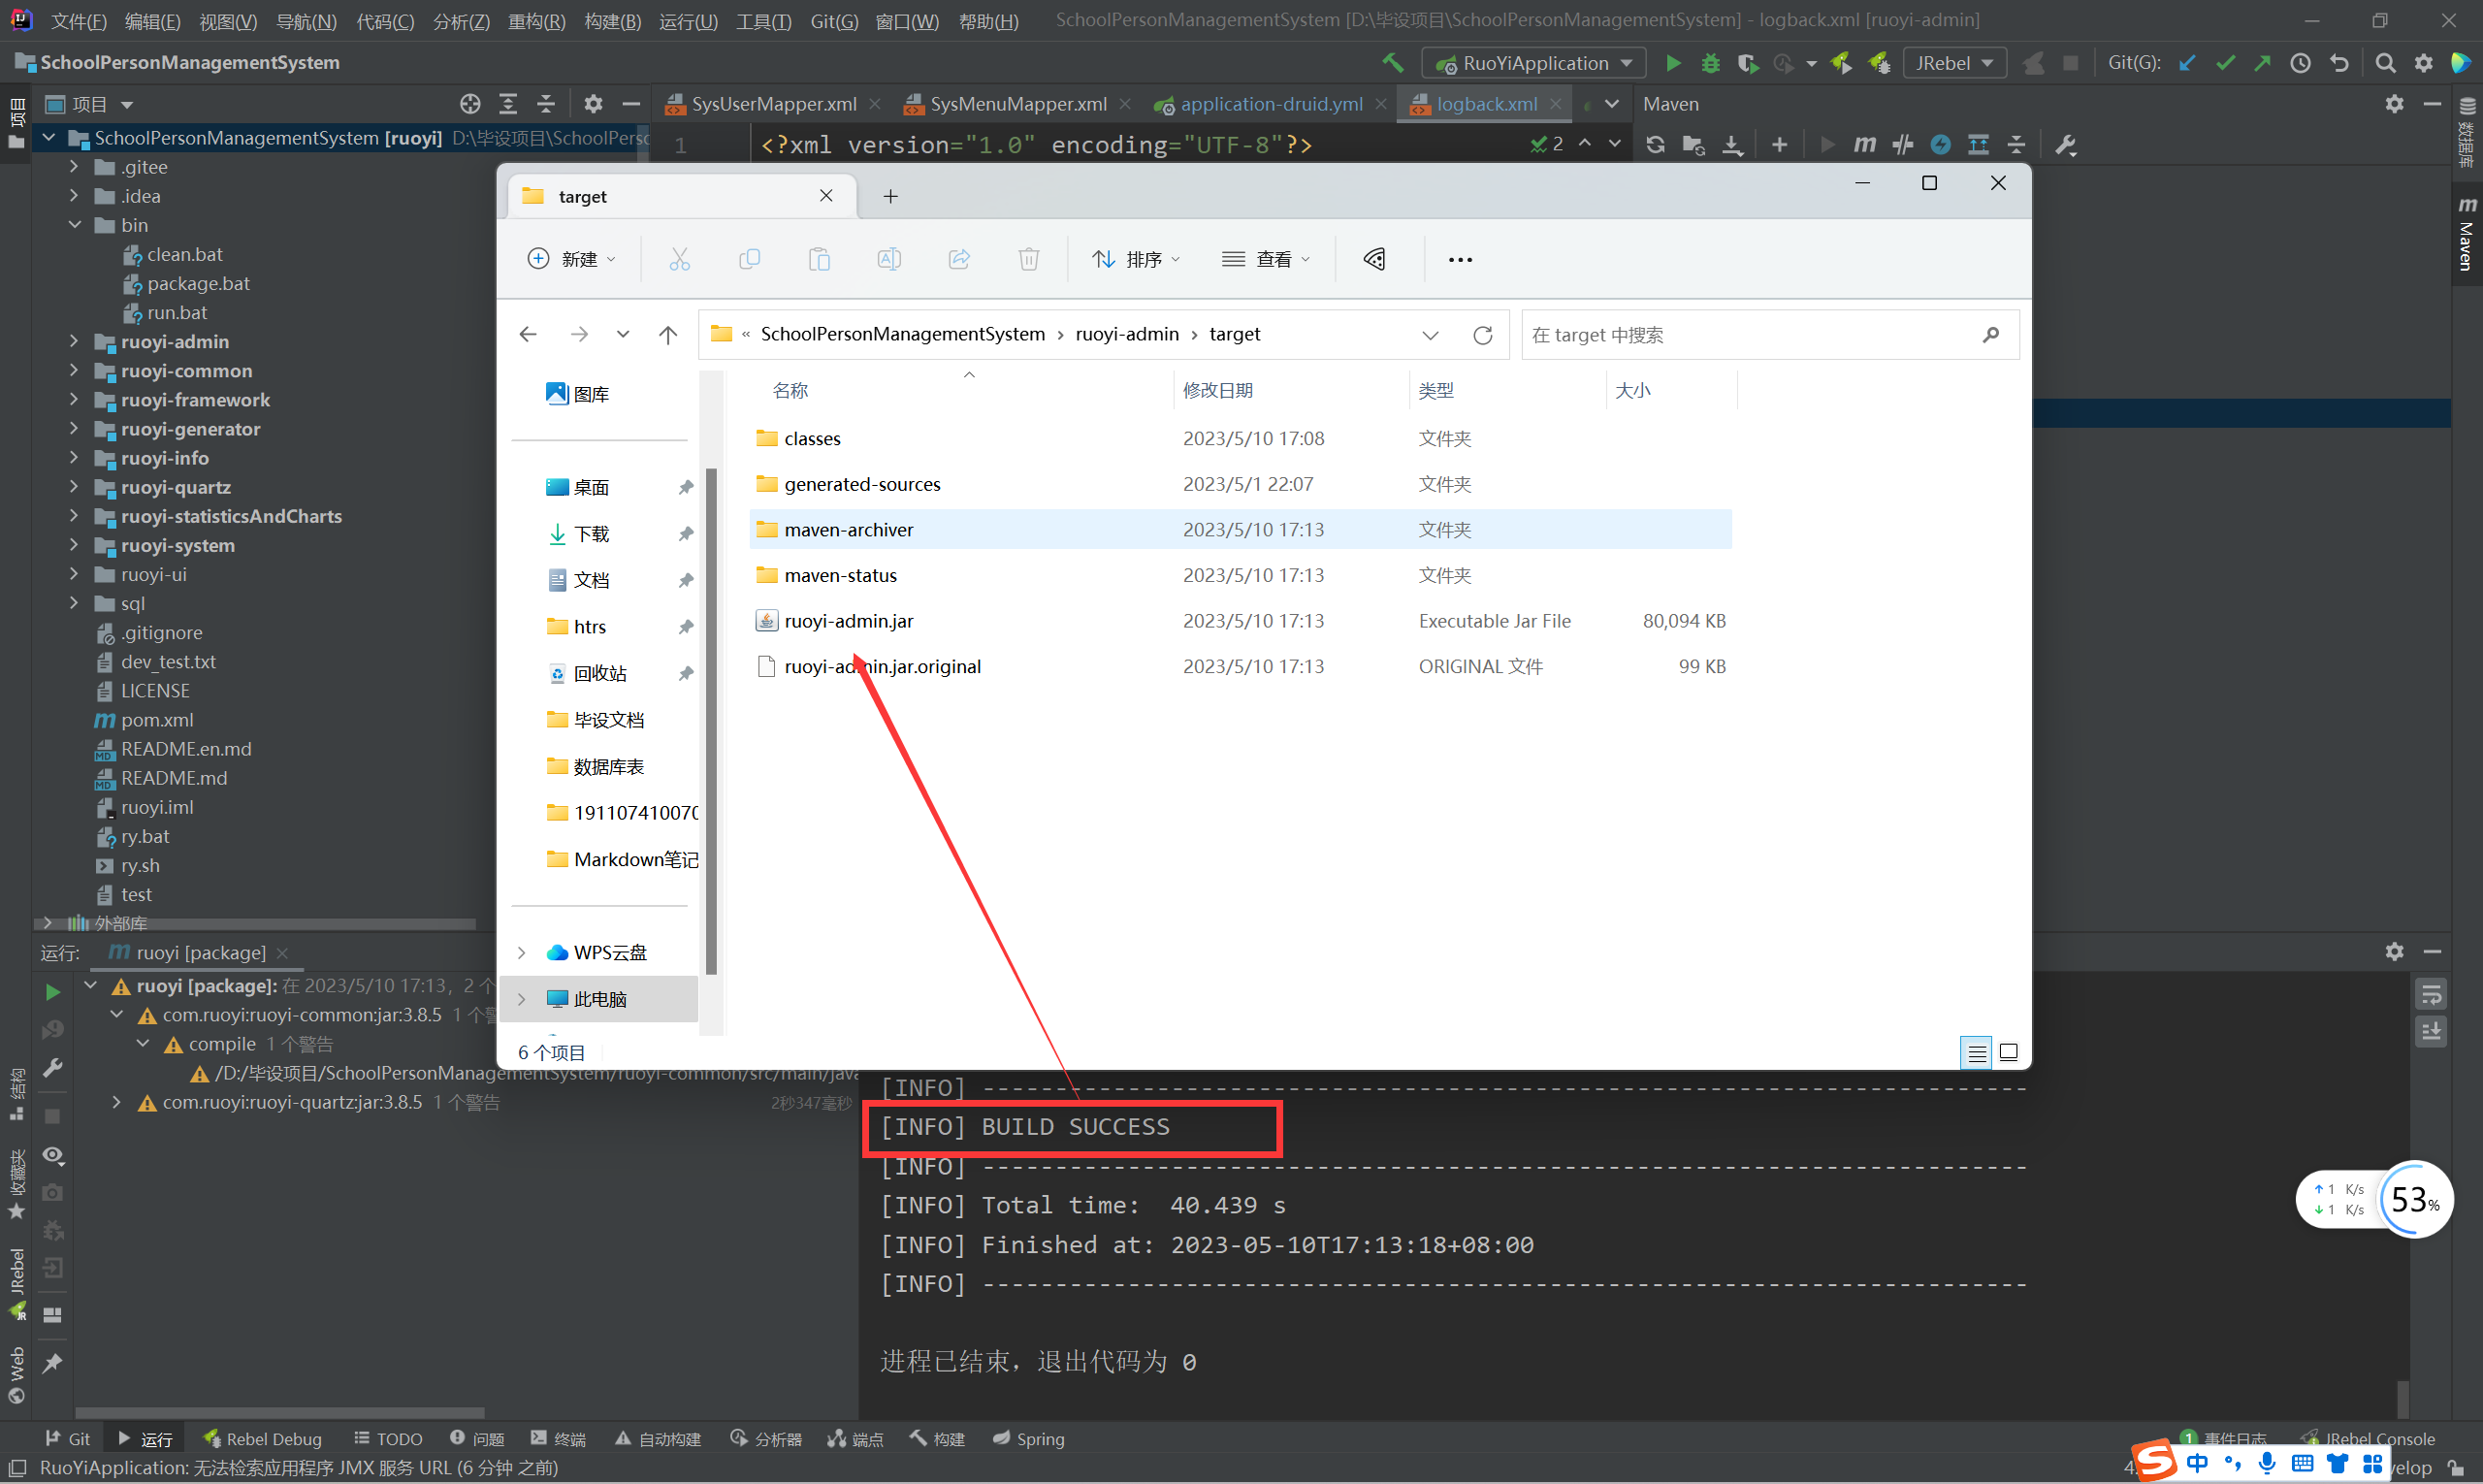2483x1484 pixels.
Task: Click Explorer refresh button
Action: pos(1482,335)
